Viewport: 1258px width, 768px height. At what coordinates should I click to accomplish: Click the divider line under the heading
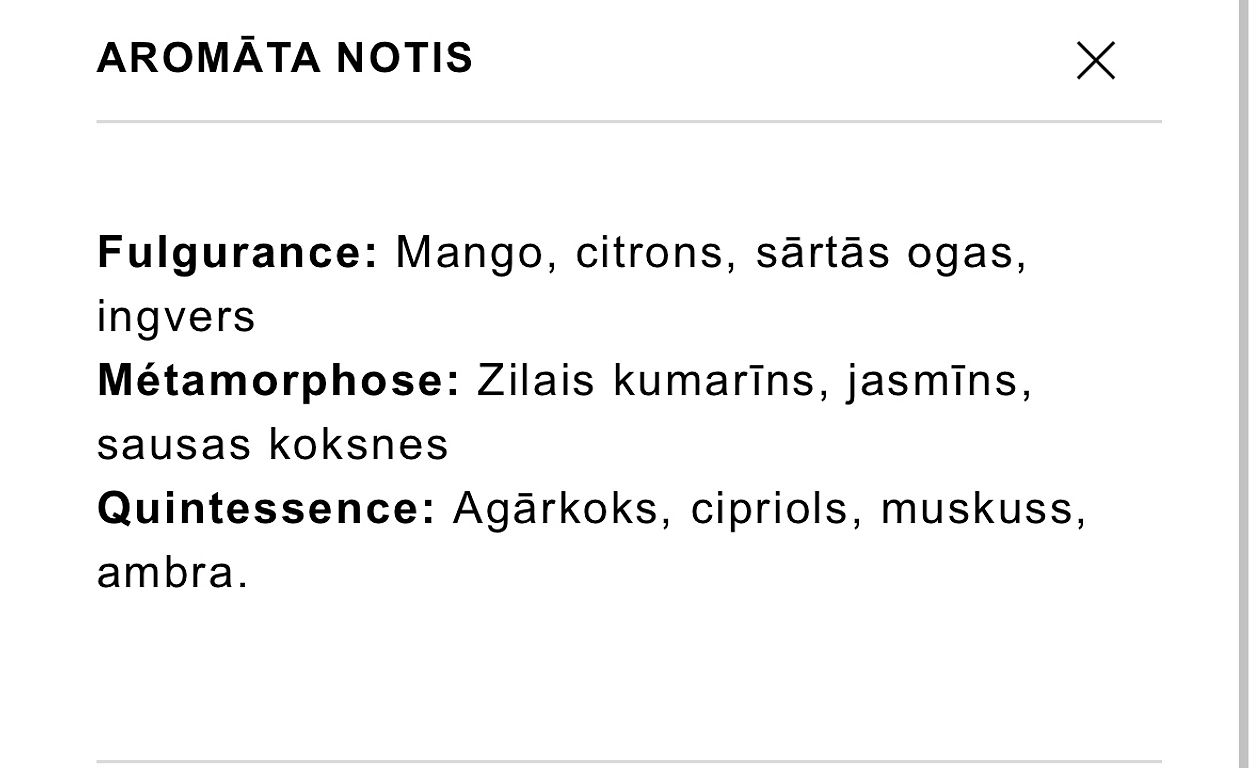[x=629, y=122]
